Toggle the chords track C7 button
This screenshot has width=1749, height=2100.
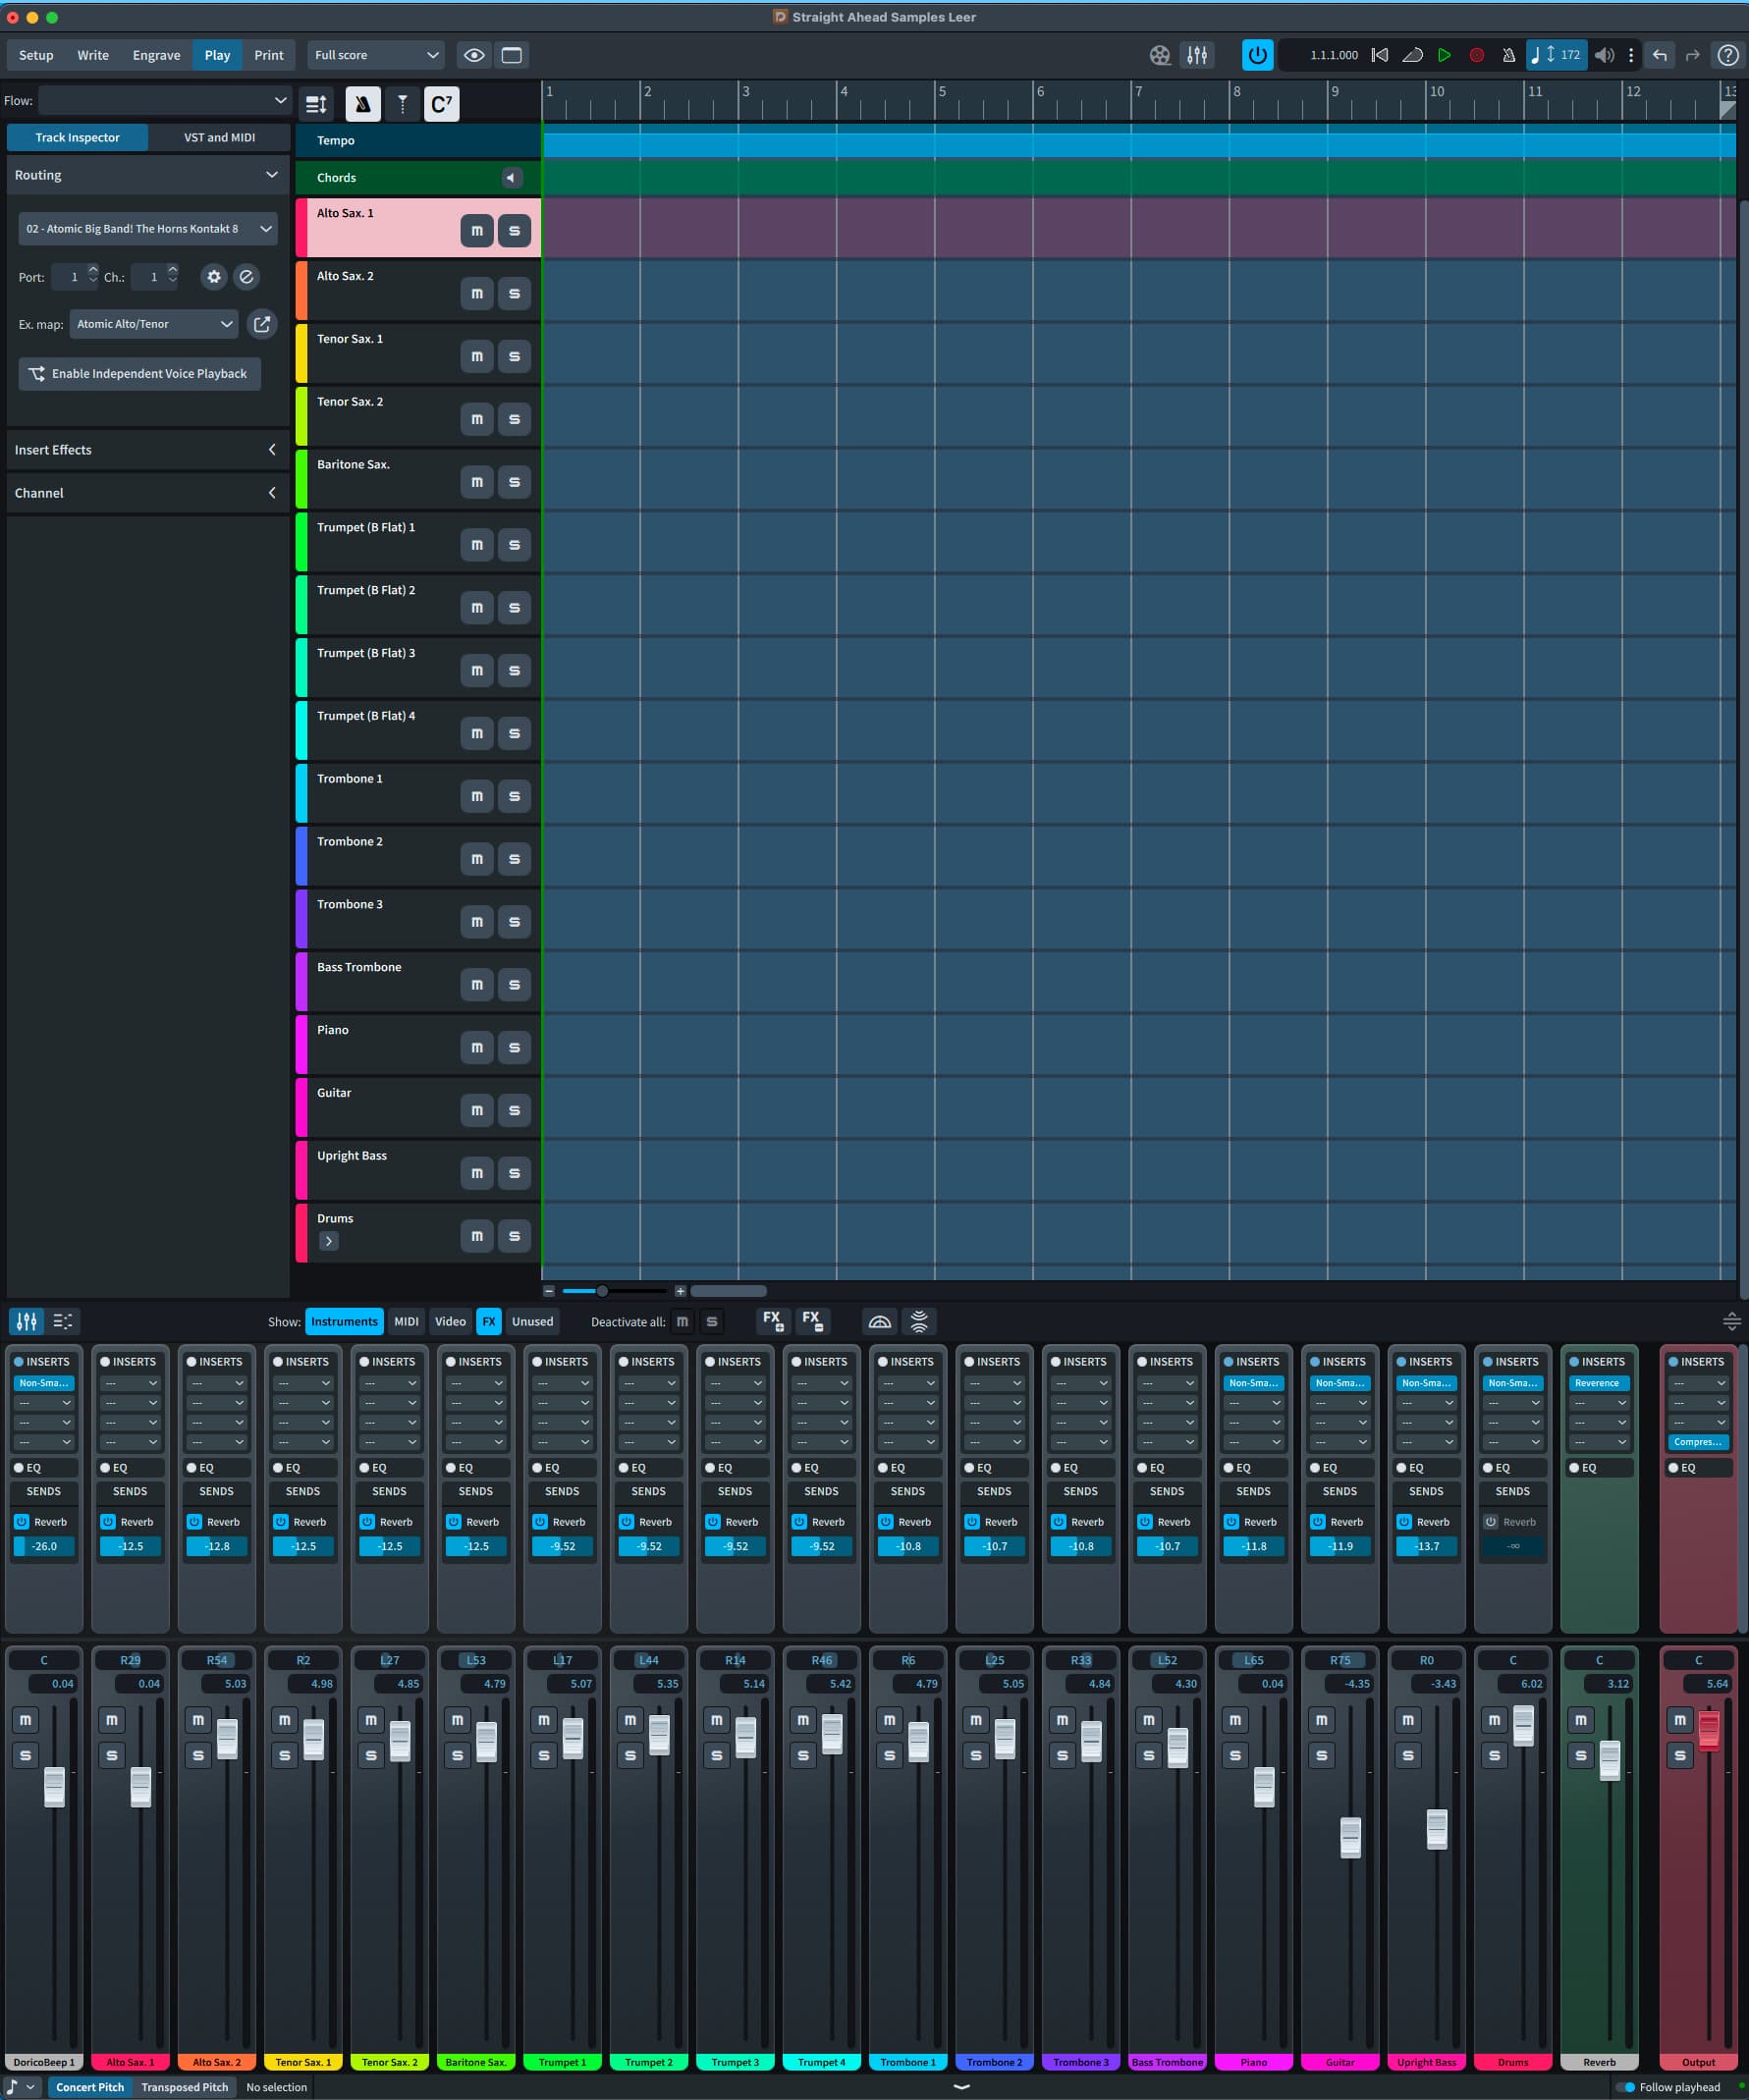[442, 104]
